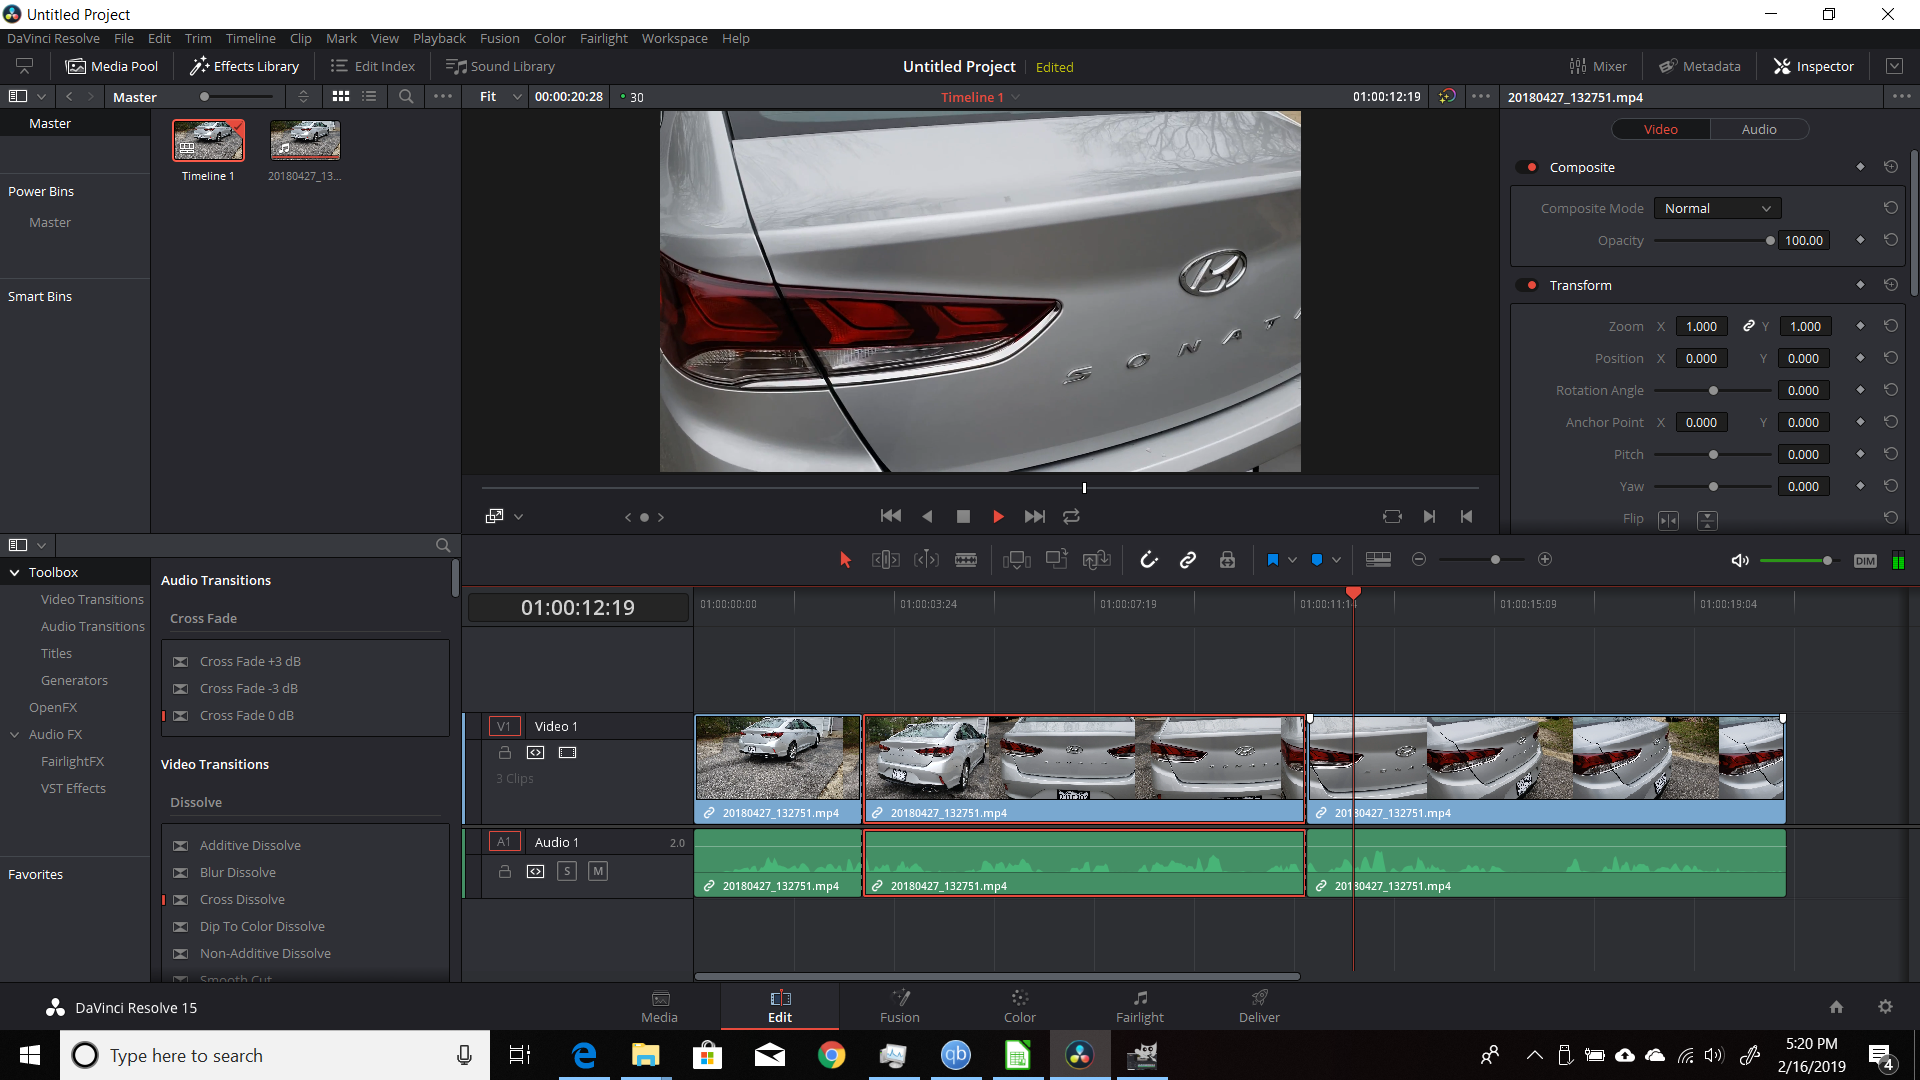The image size is (1920, 1080).
Task: Open the Sound Library panel
Action: (x=500, y=66)
